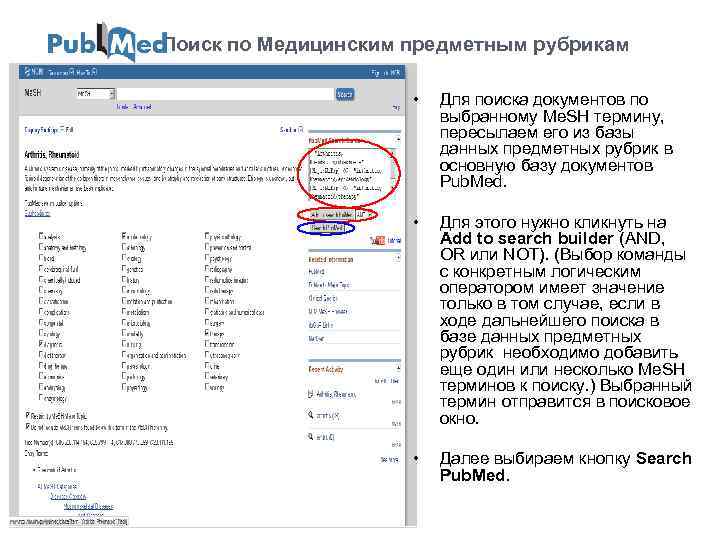720x540 pixels.
Task: Collapse the Related information panel
Action: coord(398,259)
